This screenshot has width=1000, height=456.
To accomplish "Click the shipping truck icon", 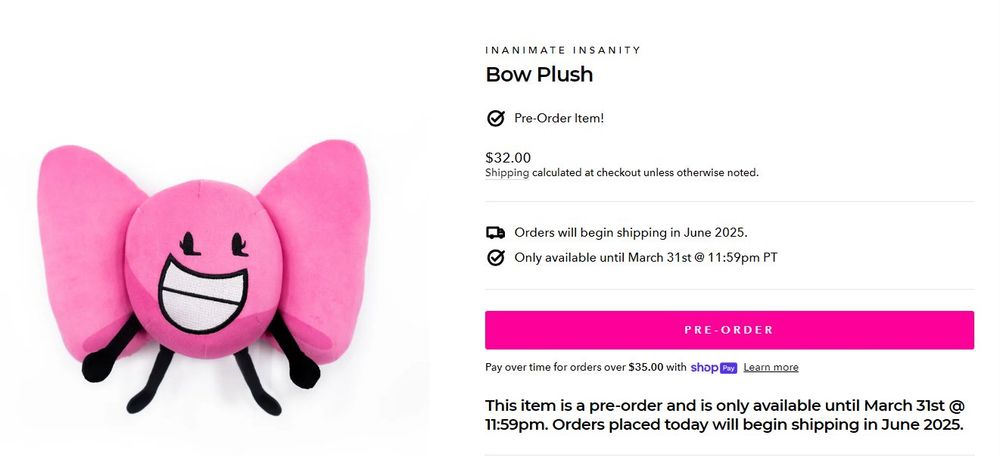I will click(x=495, y=233).
